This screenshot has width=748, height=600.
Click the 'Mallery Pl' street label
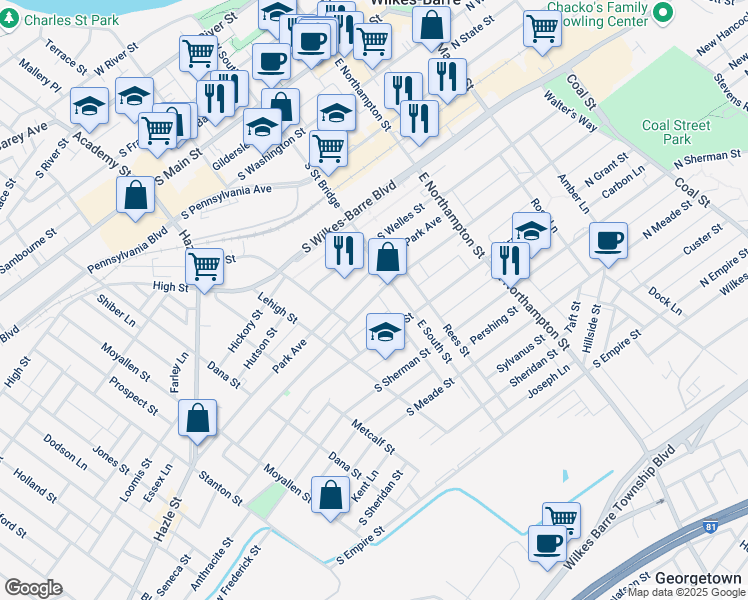(x=40, y=75)
